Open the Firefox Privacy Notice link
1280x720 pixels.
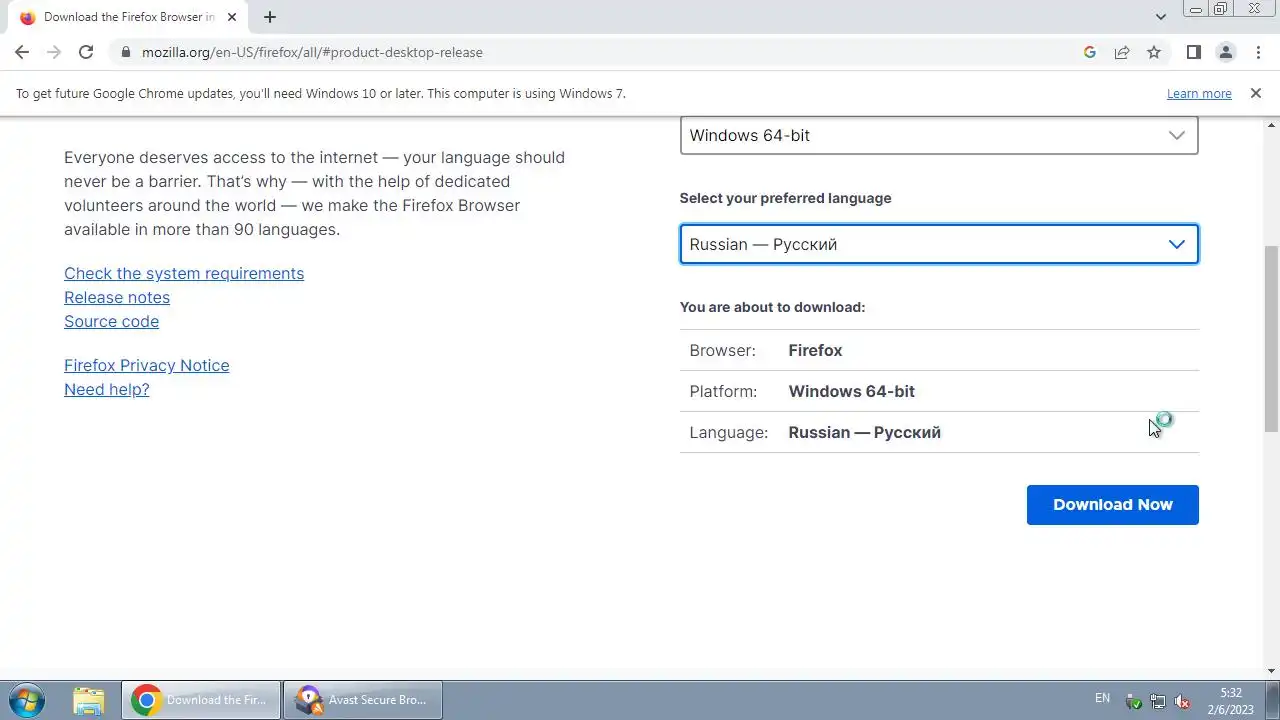pyautogui.click(x=147, y=365)
